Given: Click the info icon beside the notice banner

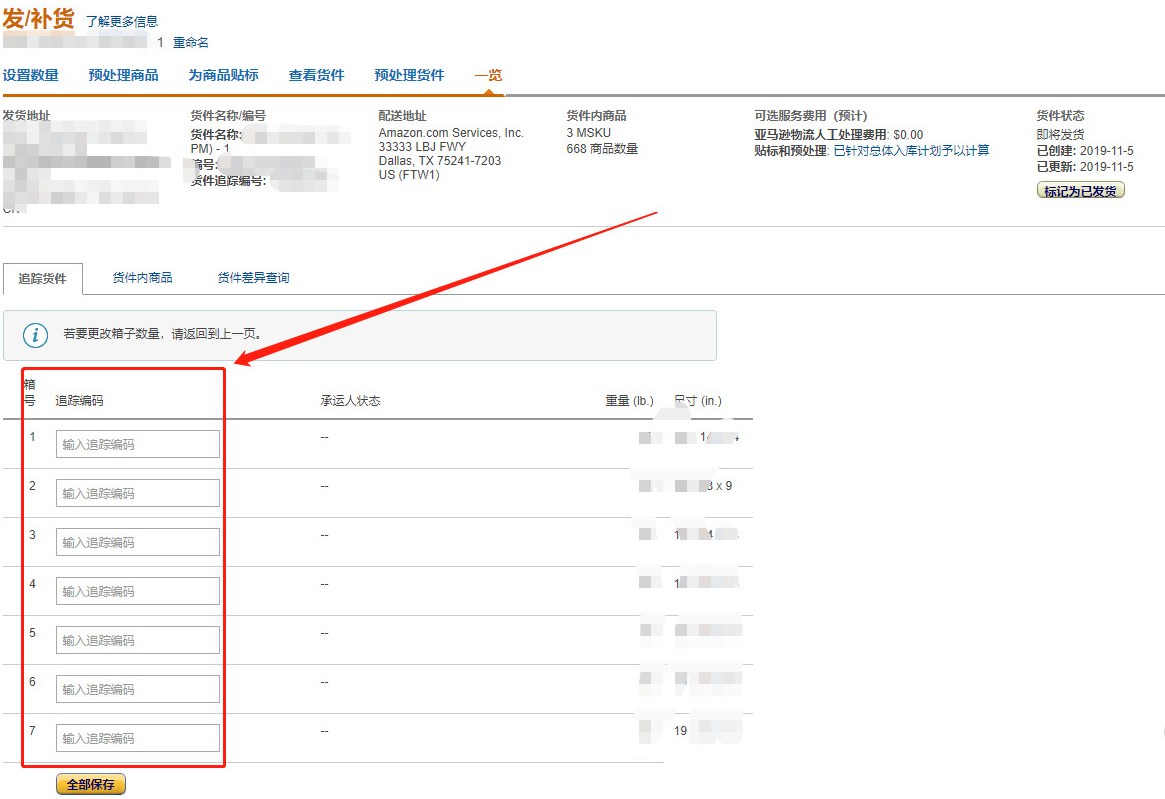Looking at the screenshot, I should click(35, 335).
